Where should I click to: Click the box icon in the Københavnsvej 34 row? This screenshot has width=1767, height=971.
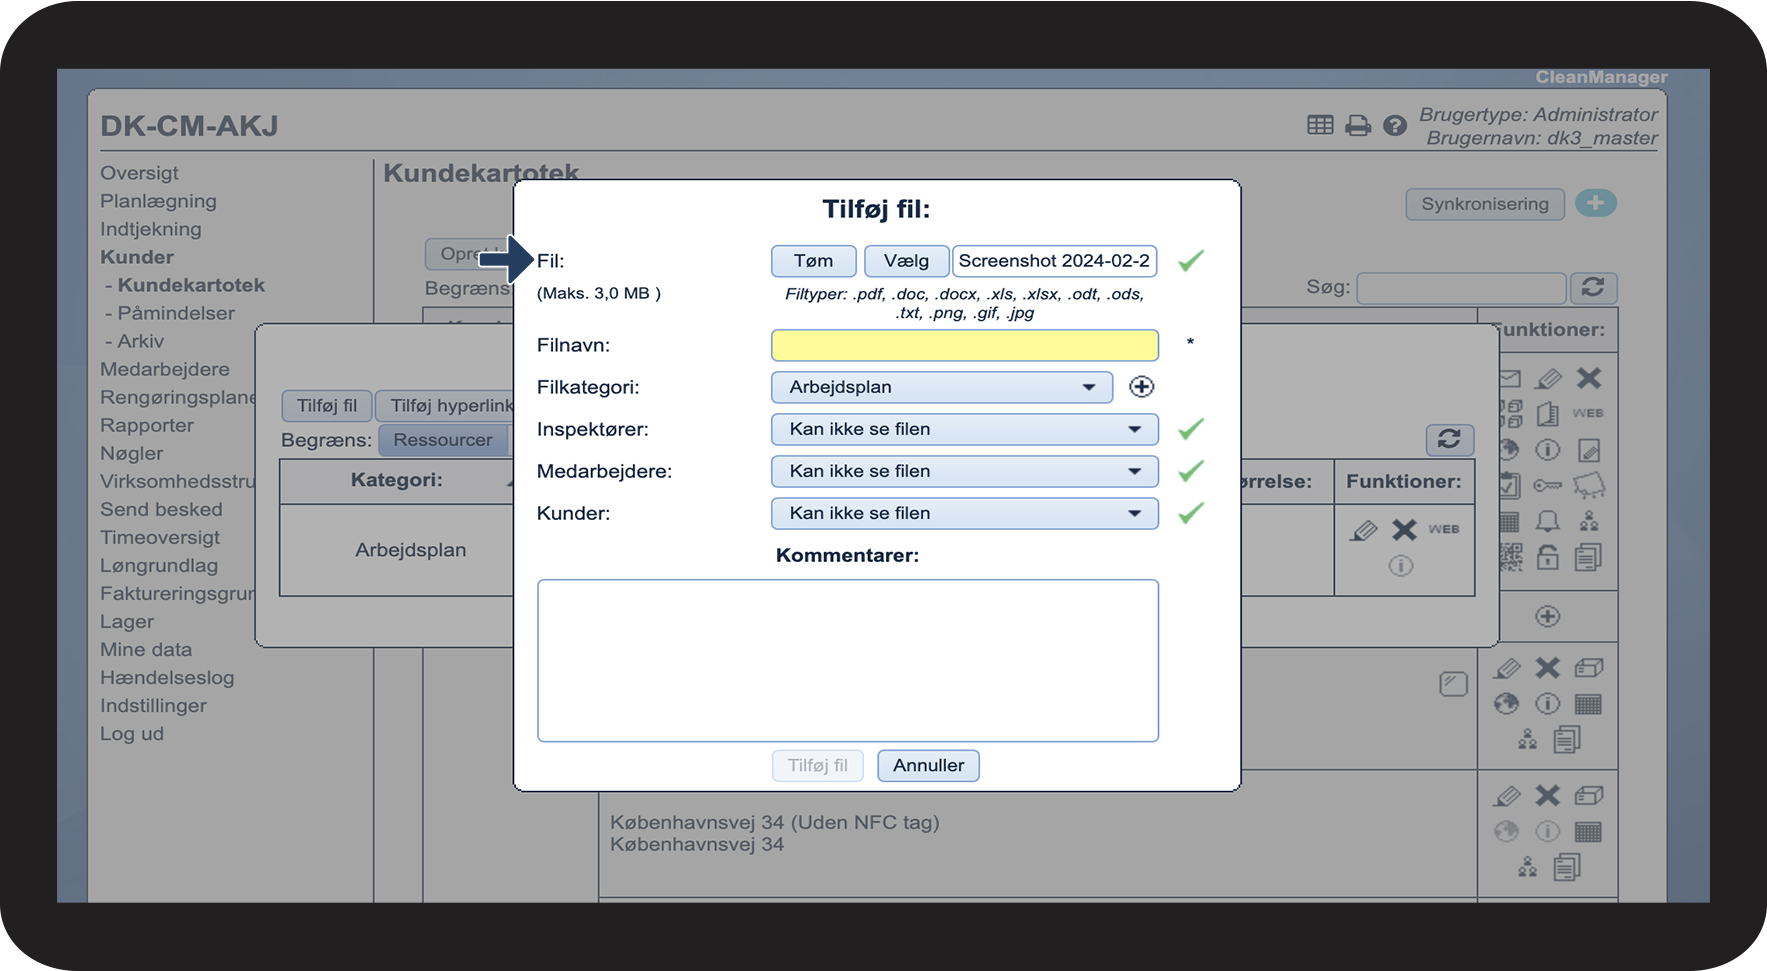[1589, 796]
